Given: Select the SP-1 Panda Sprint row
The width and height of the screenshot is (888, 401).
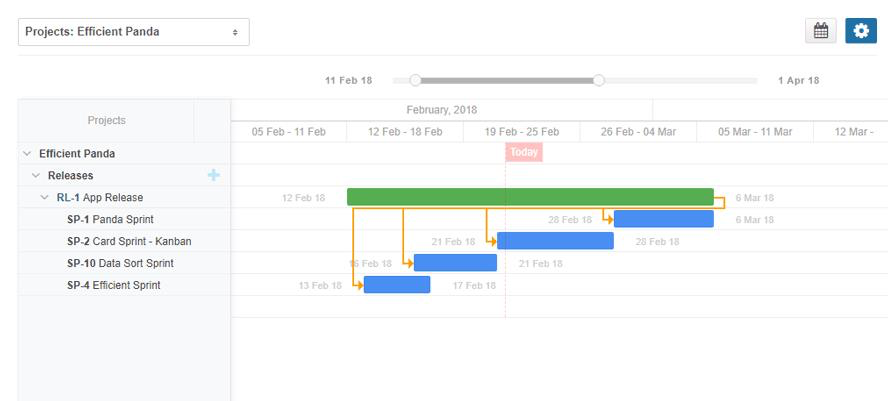Looking at the screenshot, I should tap(110, 220).
